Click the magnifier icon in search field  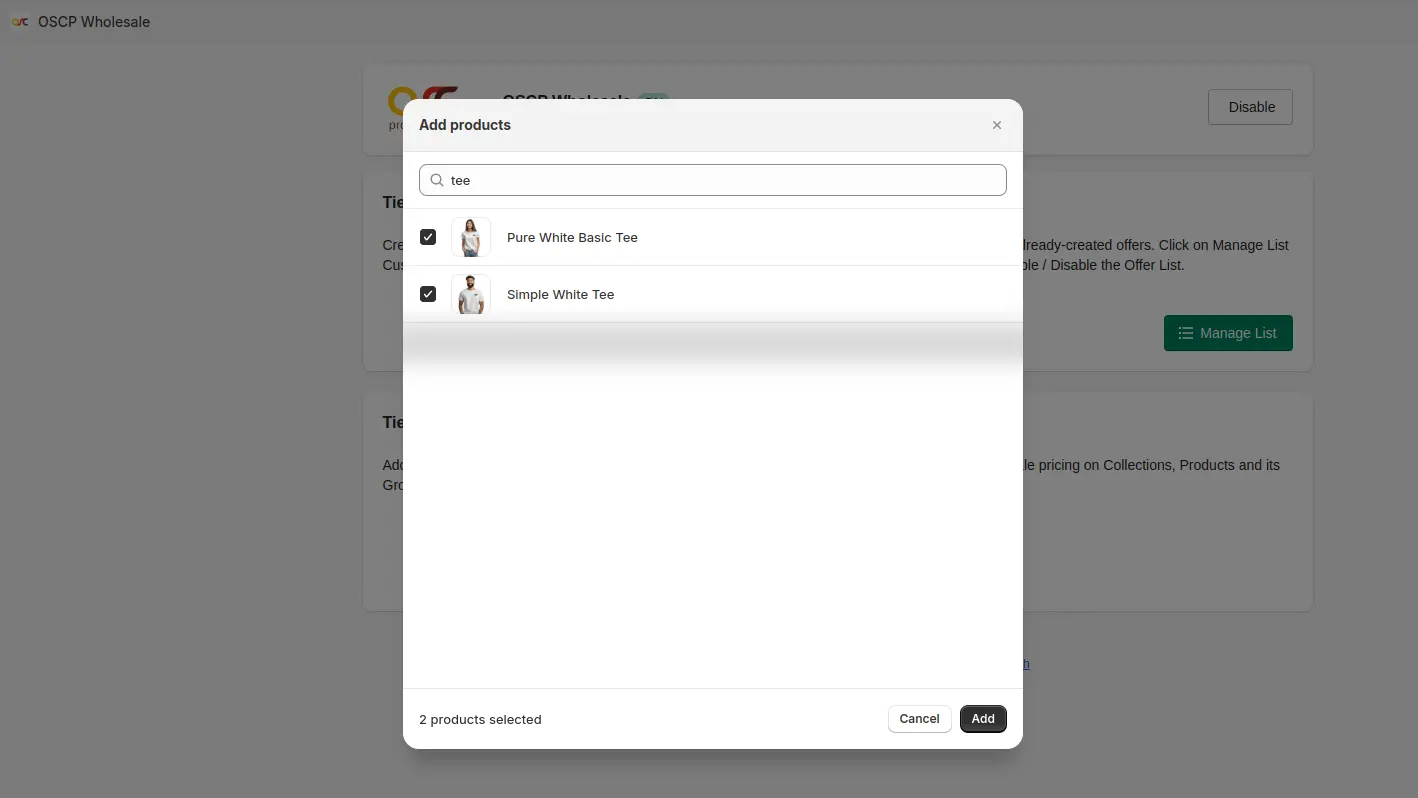click(x=437, y=180)
